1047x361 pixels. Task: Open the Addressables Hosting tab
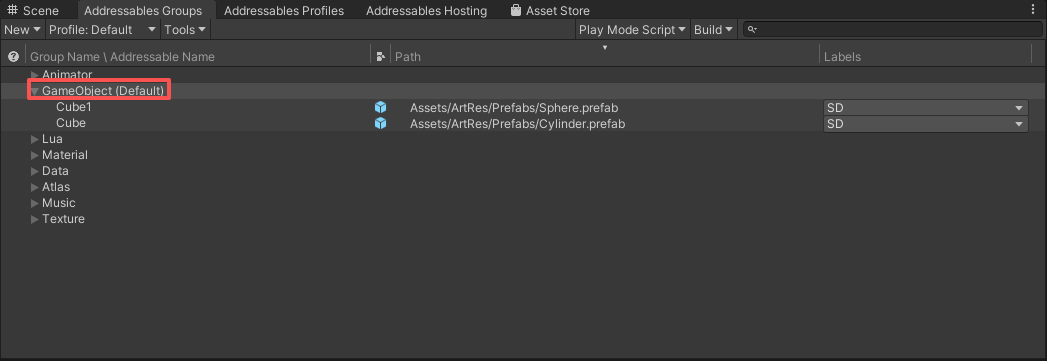coord(426,11)
